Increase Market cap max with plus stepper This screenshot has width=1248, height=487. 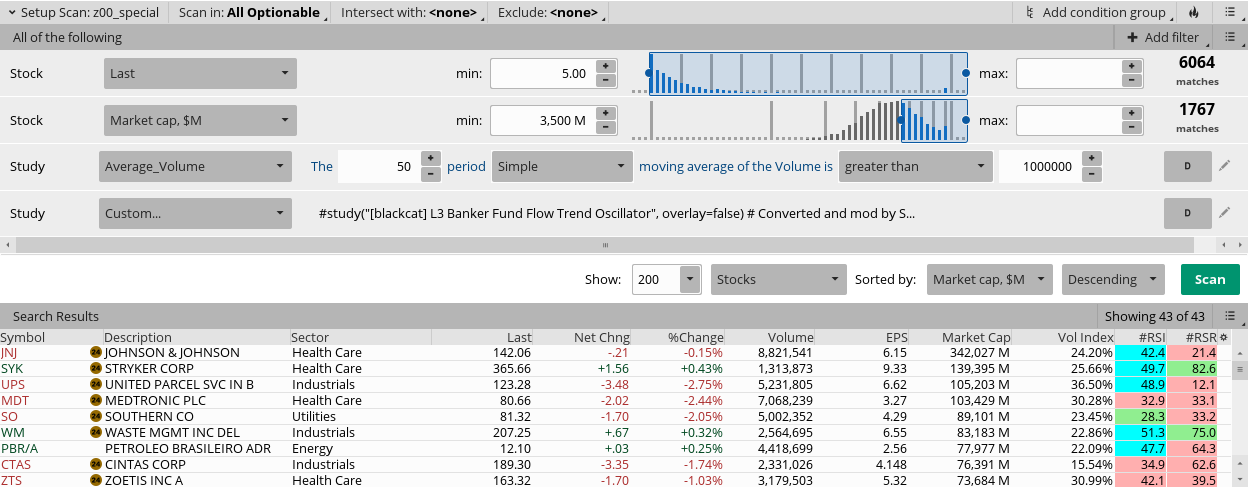coord(1131,113)
